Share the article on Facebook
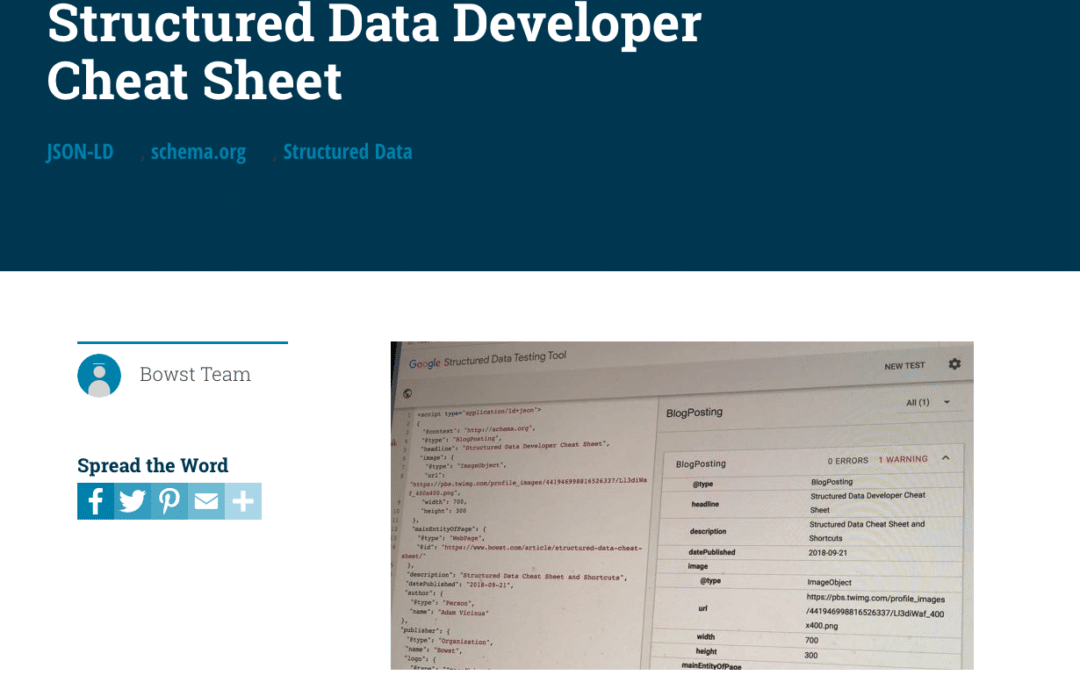The width and height of the screenshot is (1080, 675). (x=95, y=501)
